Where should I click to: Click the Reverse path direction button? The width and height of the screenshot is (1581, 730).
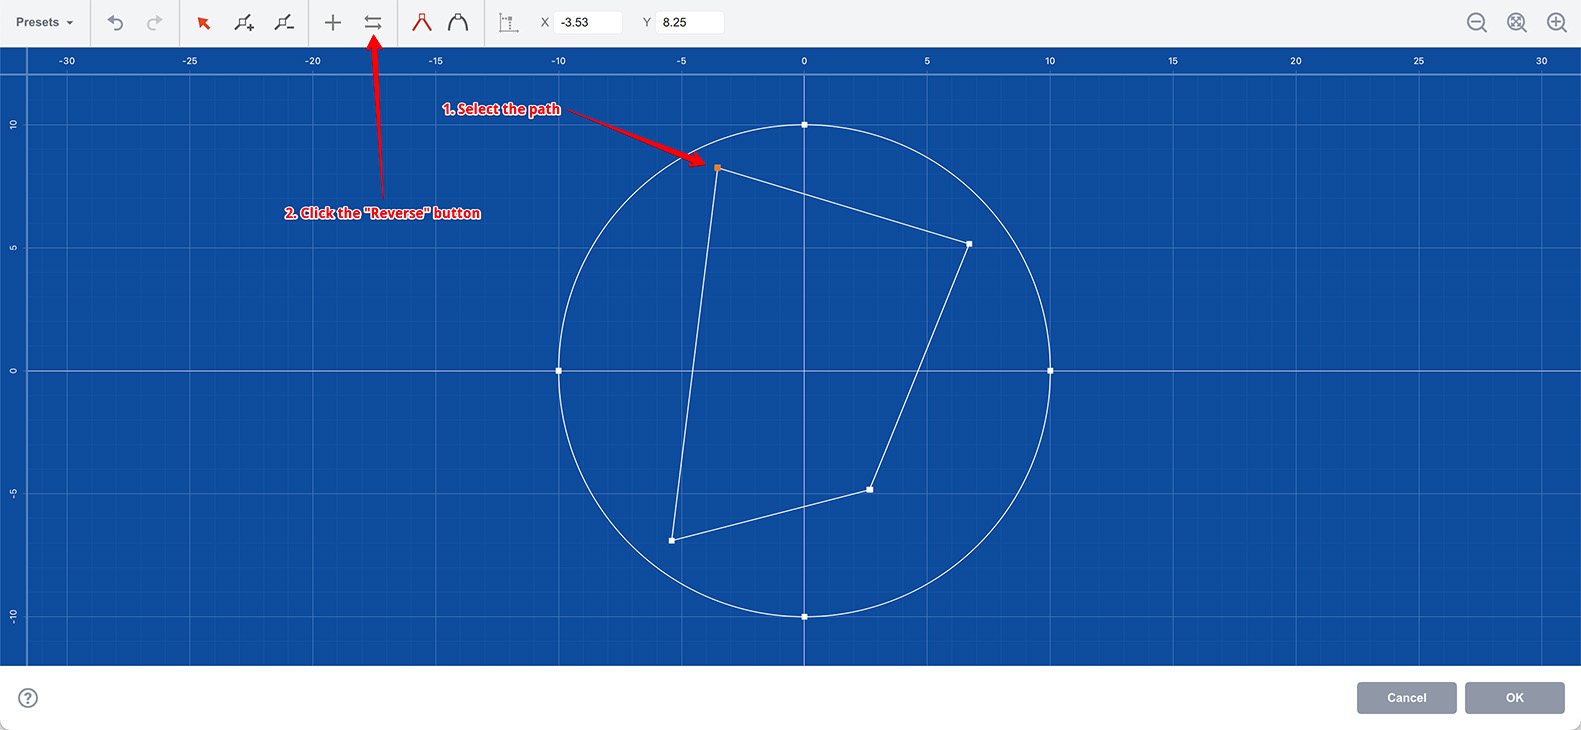tap(373, 22)
